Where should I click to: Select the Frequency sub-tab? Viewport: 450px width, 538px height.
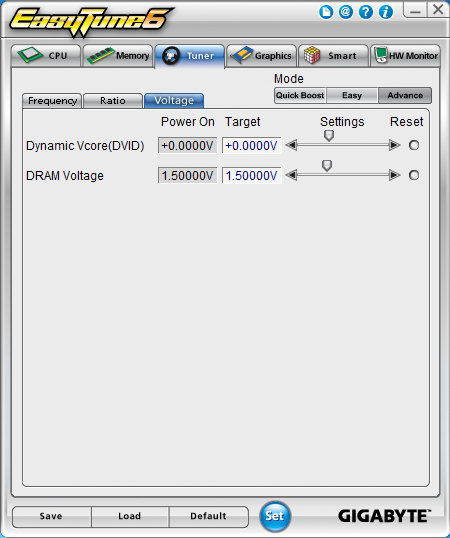(x=52, y=101)
